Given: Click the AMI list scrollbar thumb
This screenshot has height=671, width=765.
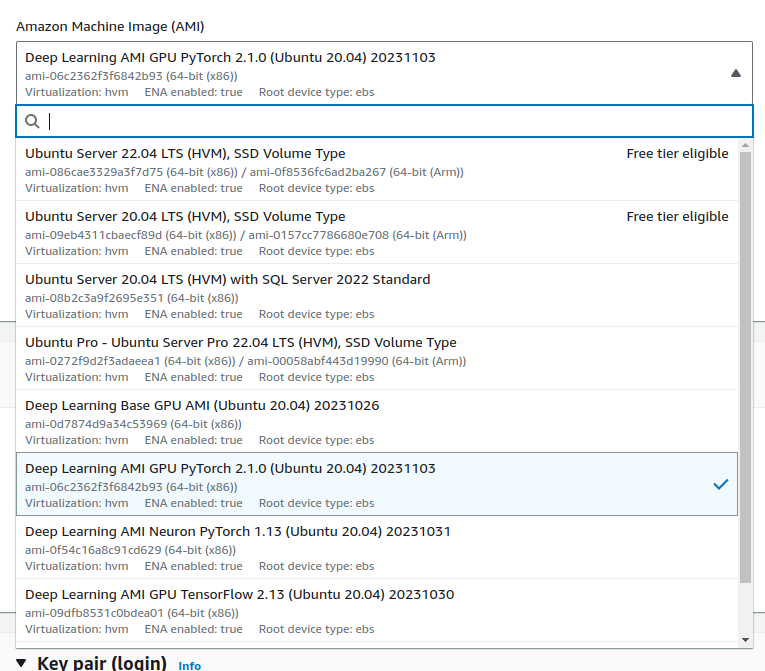Looking at the screenshot, I should (x=745, y=367).
